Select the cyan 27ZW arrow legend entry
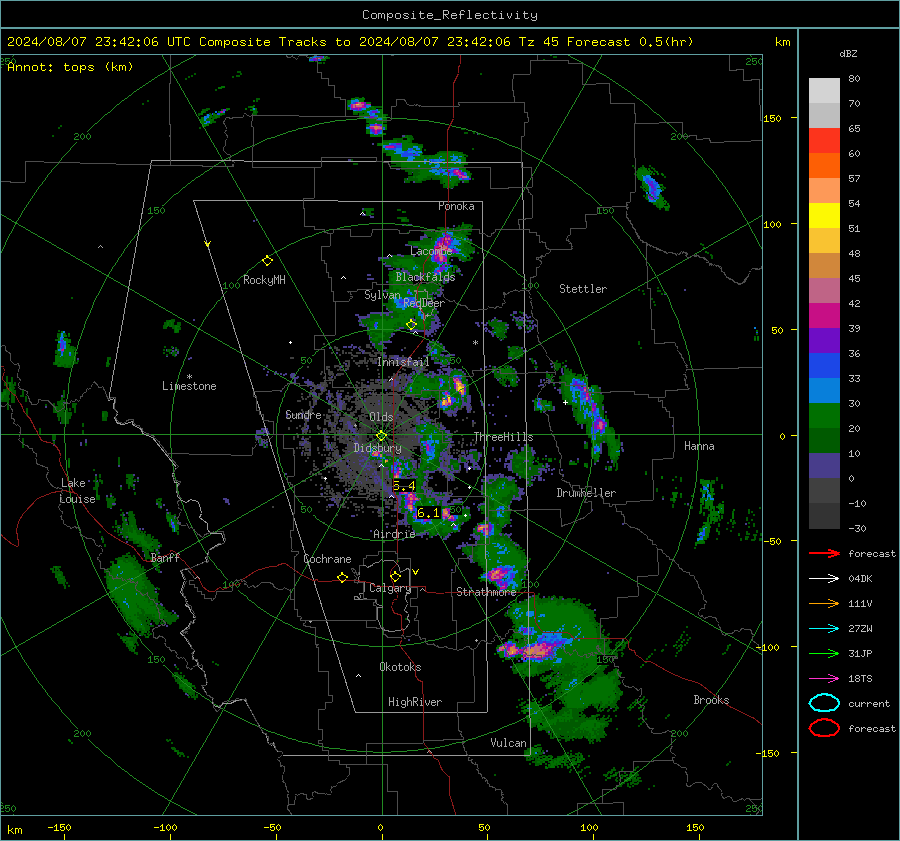This screenshot has height=841, width=900. pos(824,629)
